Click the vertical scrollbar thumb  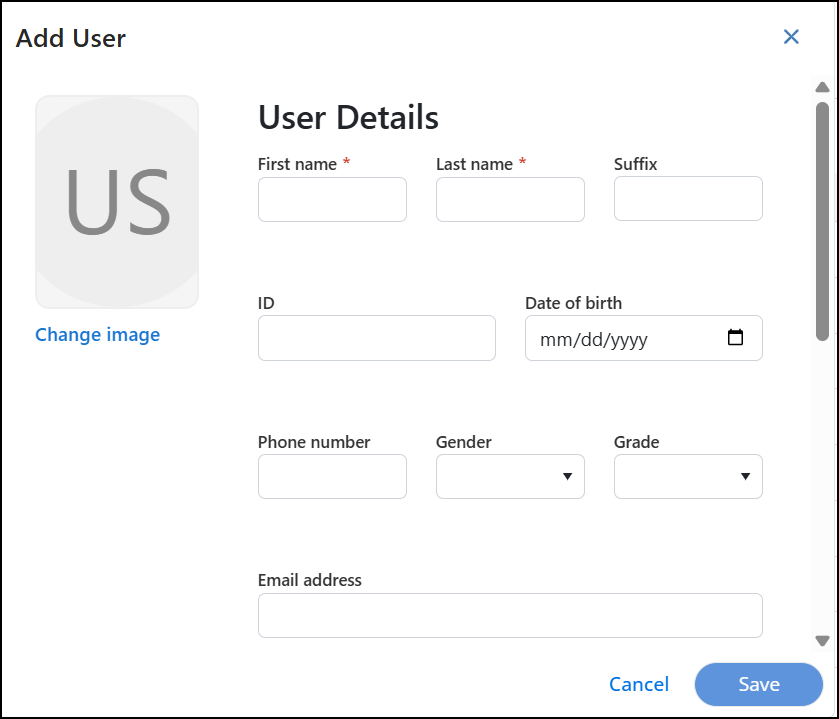tap(822, 221)
